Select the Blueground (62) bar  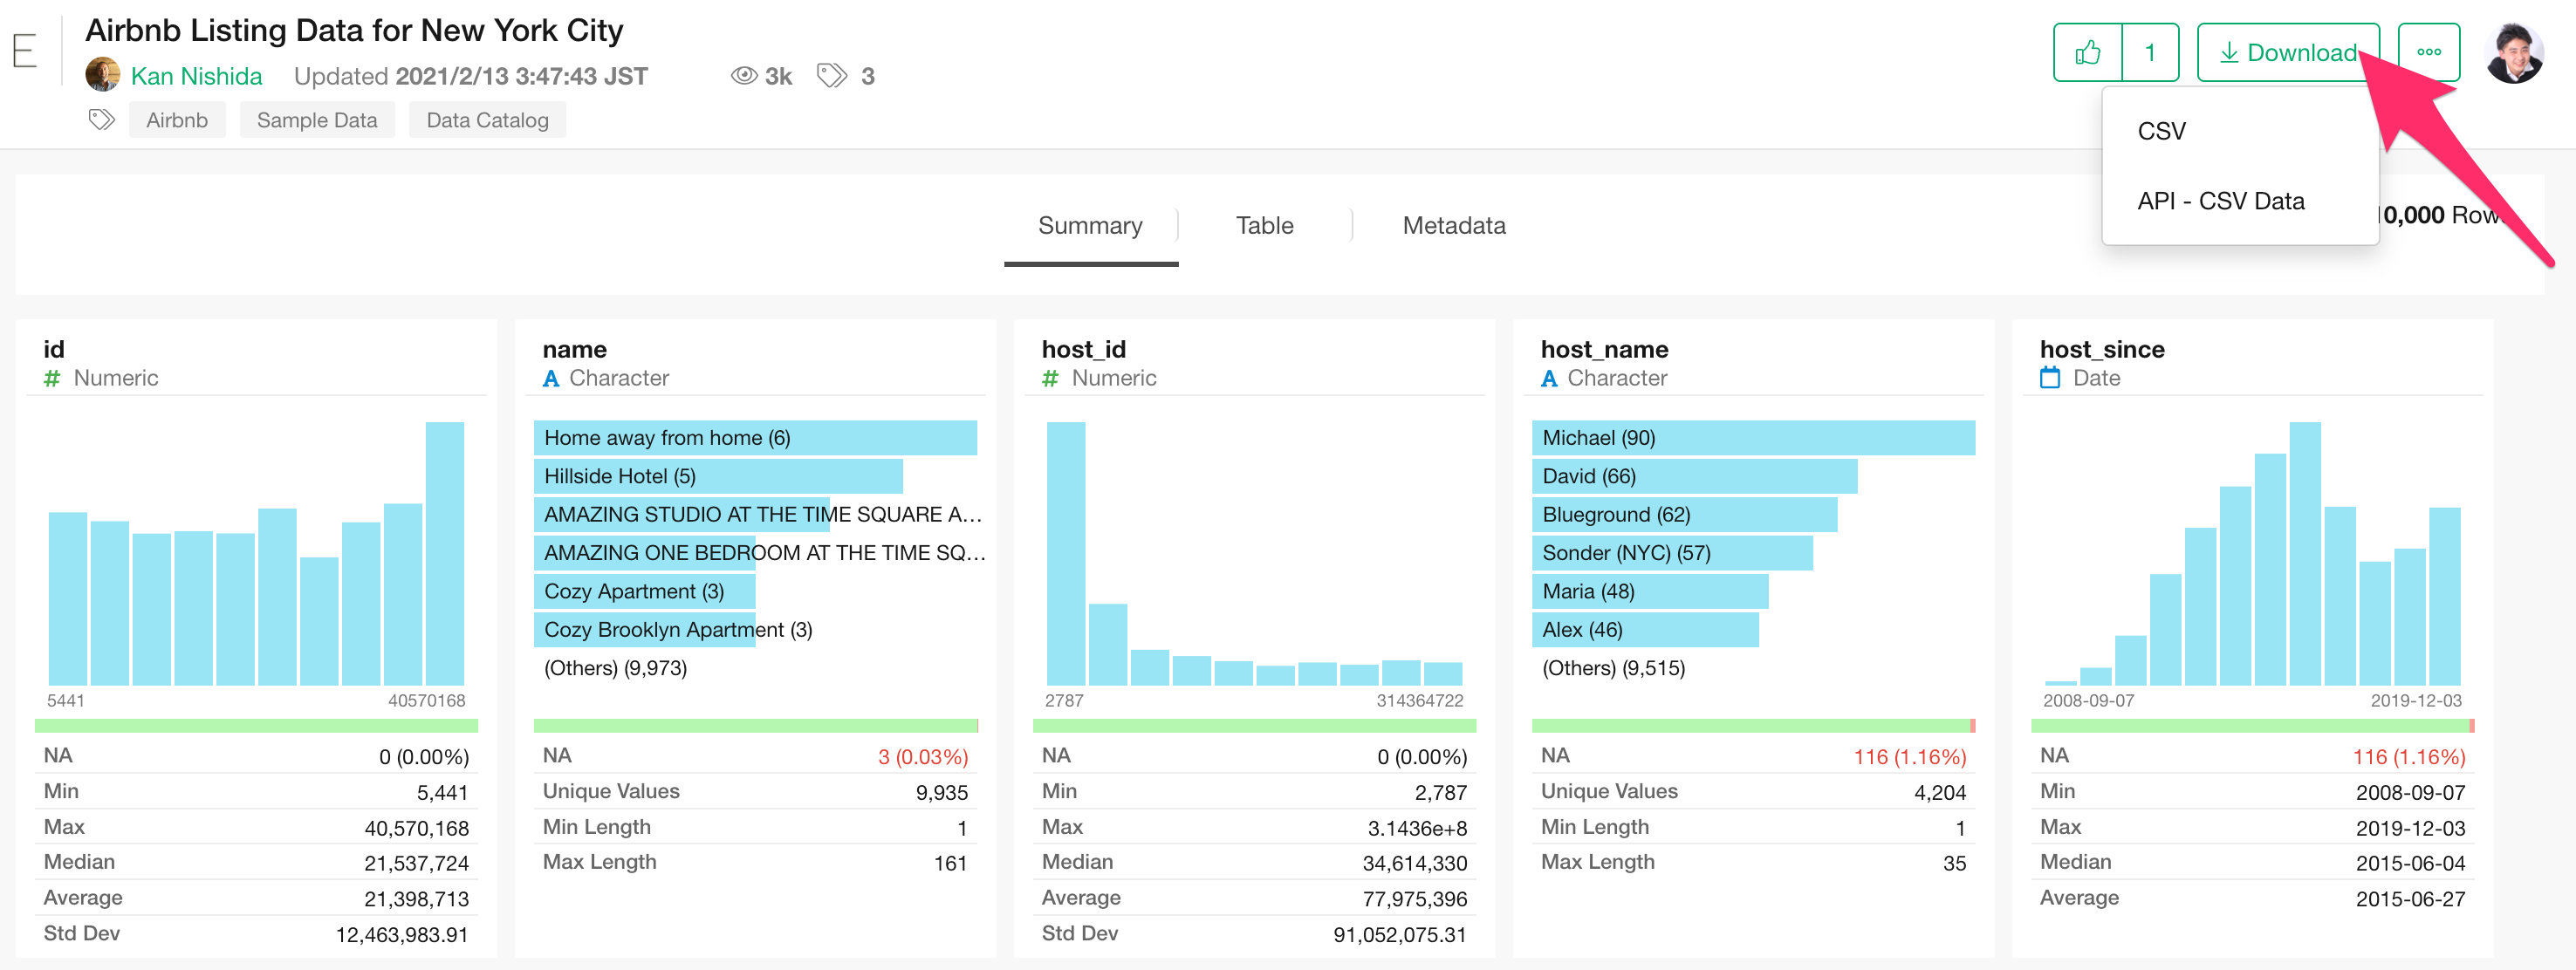1684,514
